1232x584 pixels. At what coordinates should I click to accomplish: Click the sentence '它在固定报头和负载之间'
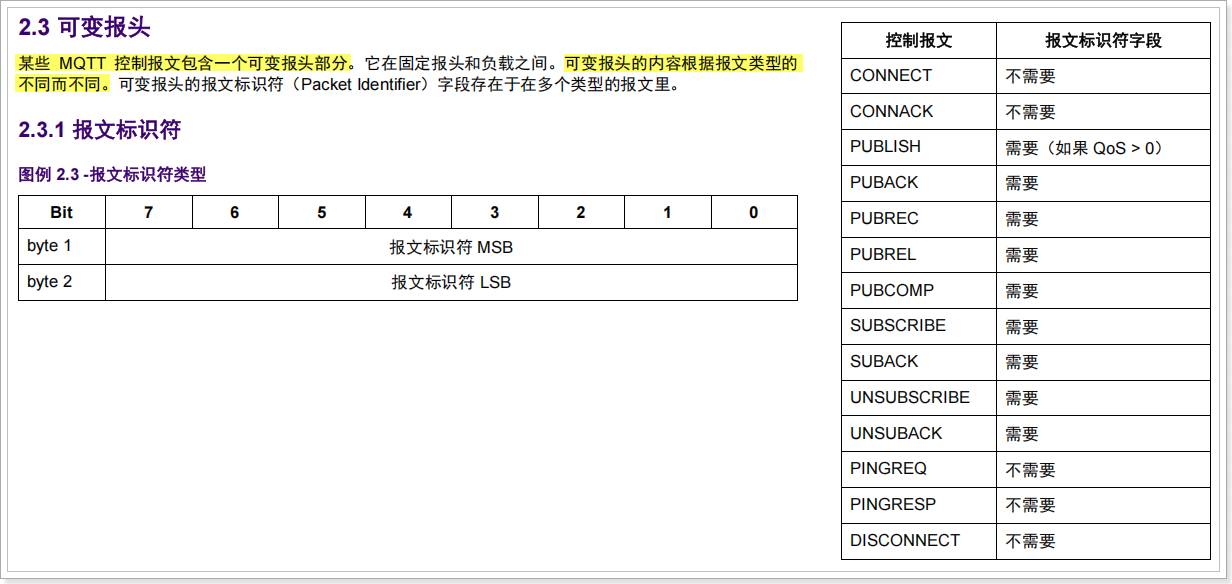(x=456, y=64)
